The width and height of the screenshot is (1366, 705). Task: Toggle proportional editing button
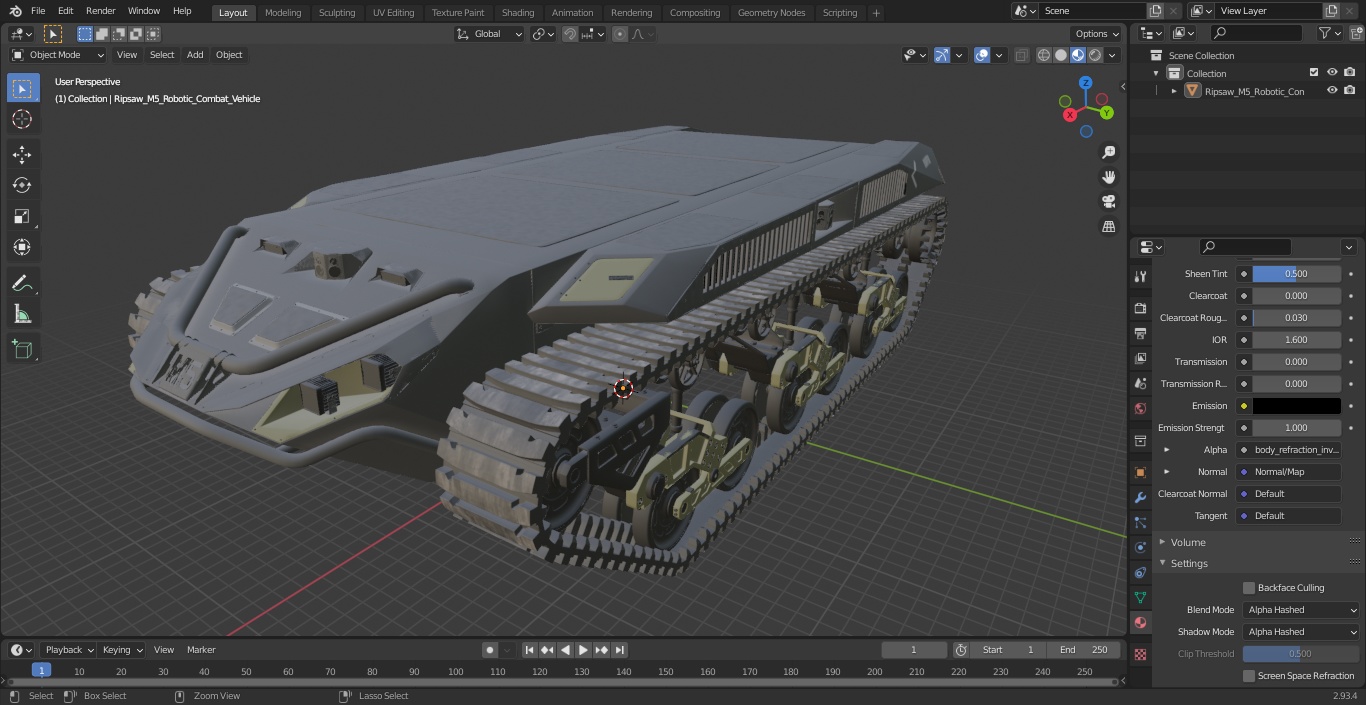point(620,34)
